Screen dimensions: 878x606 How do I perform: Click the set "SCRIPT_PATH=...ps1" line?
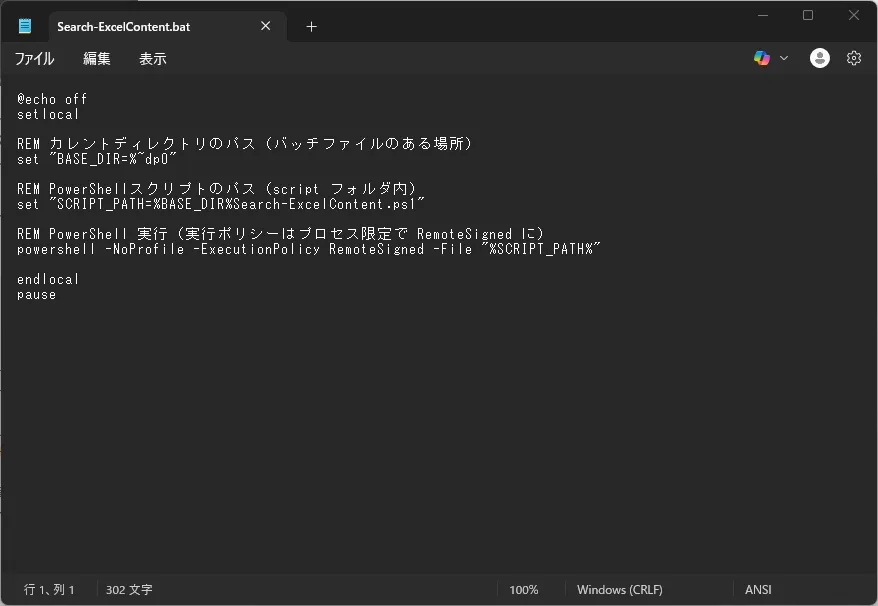[221, 204]
